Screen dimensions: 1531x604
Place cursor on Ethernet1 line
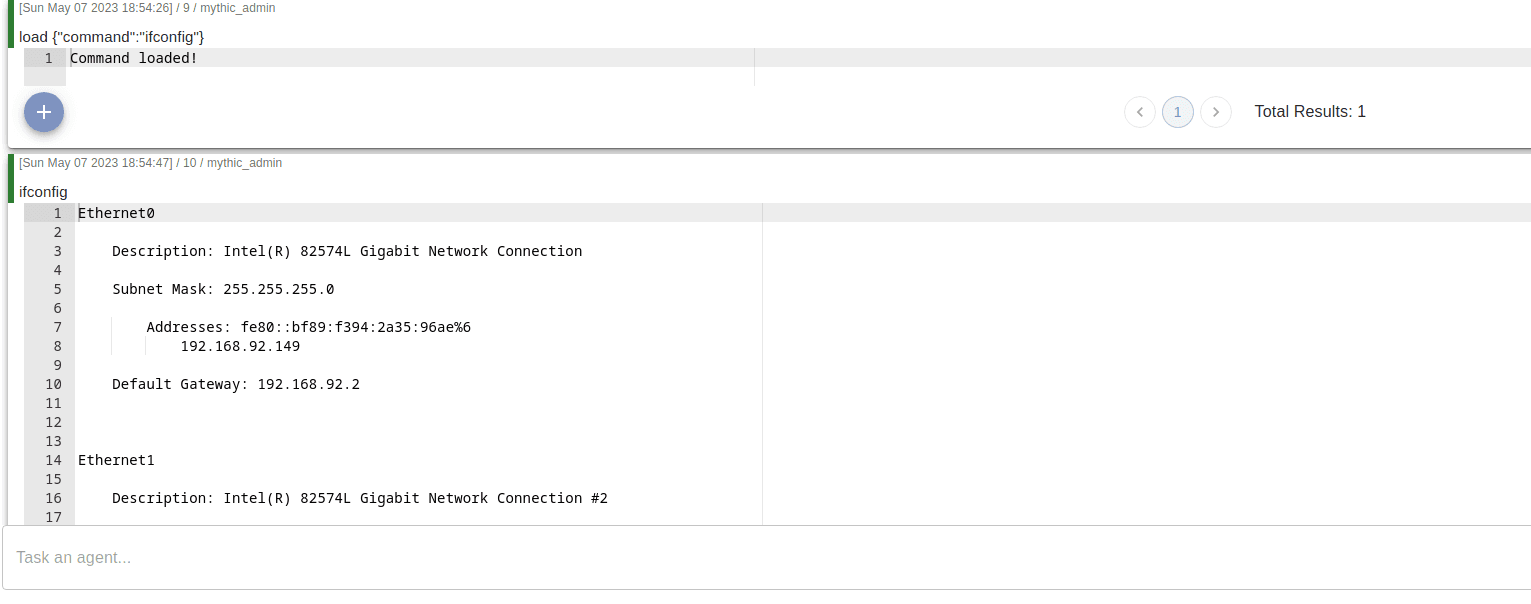click(x=116, y=461)
